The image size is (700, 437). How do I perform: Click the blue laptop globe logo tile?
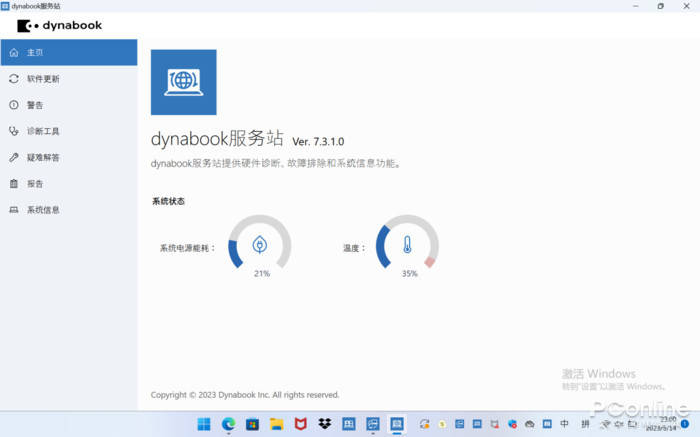(183, 82)
